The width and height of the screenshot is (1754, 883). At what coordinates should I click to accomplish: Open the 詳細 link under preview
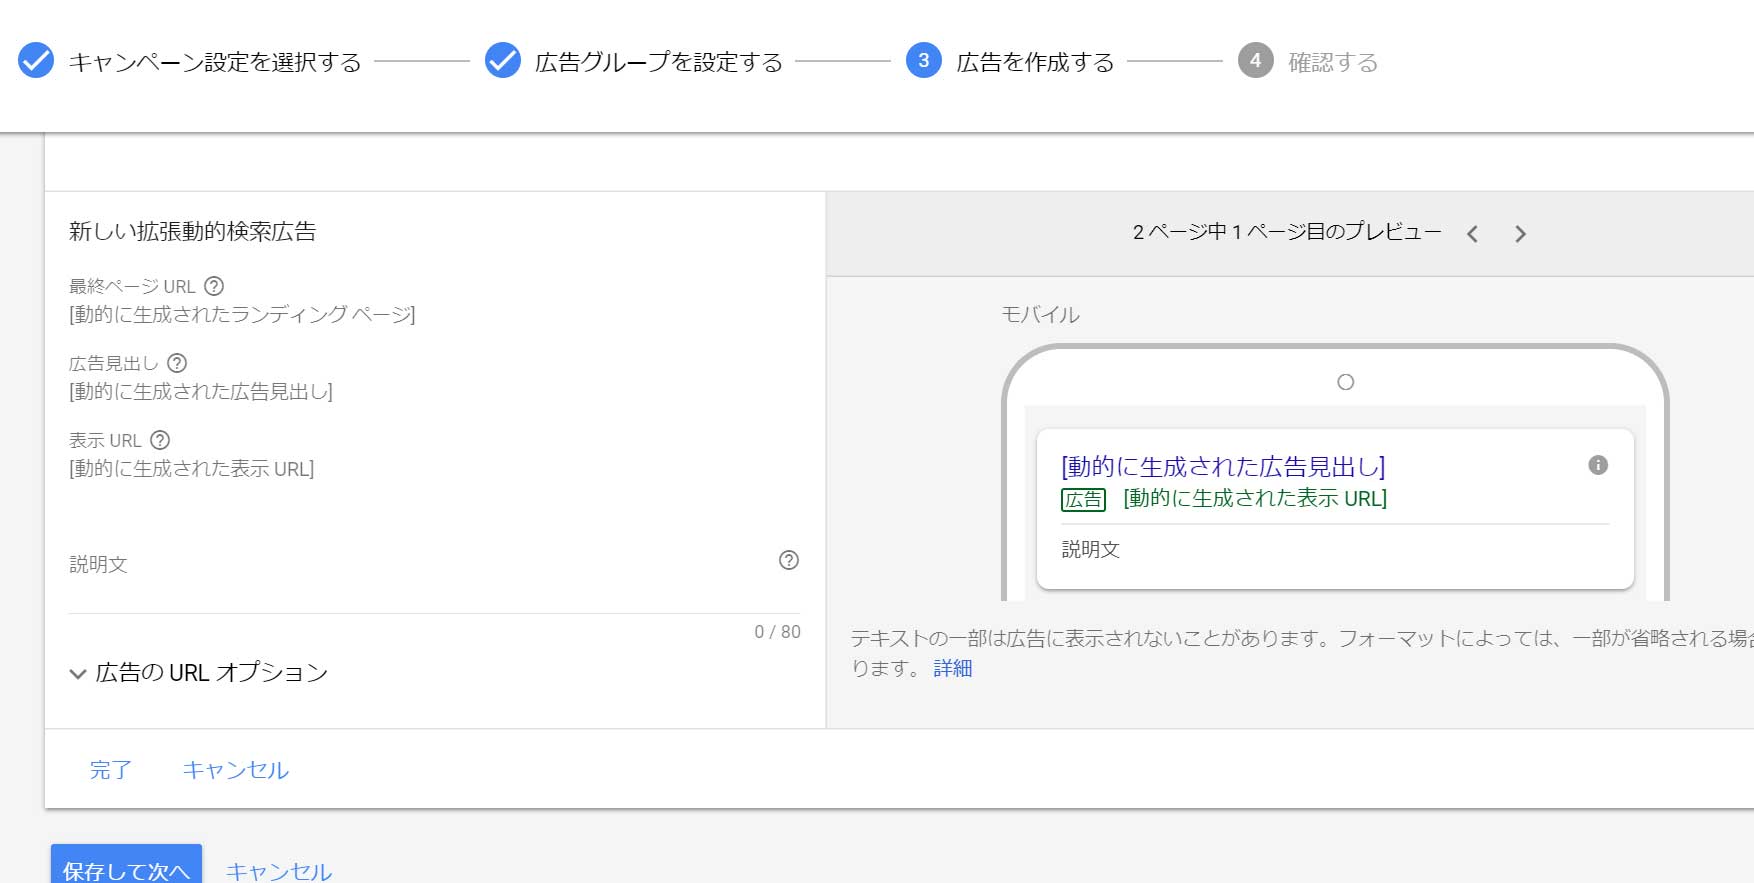click(x=953, y=668)
